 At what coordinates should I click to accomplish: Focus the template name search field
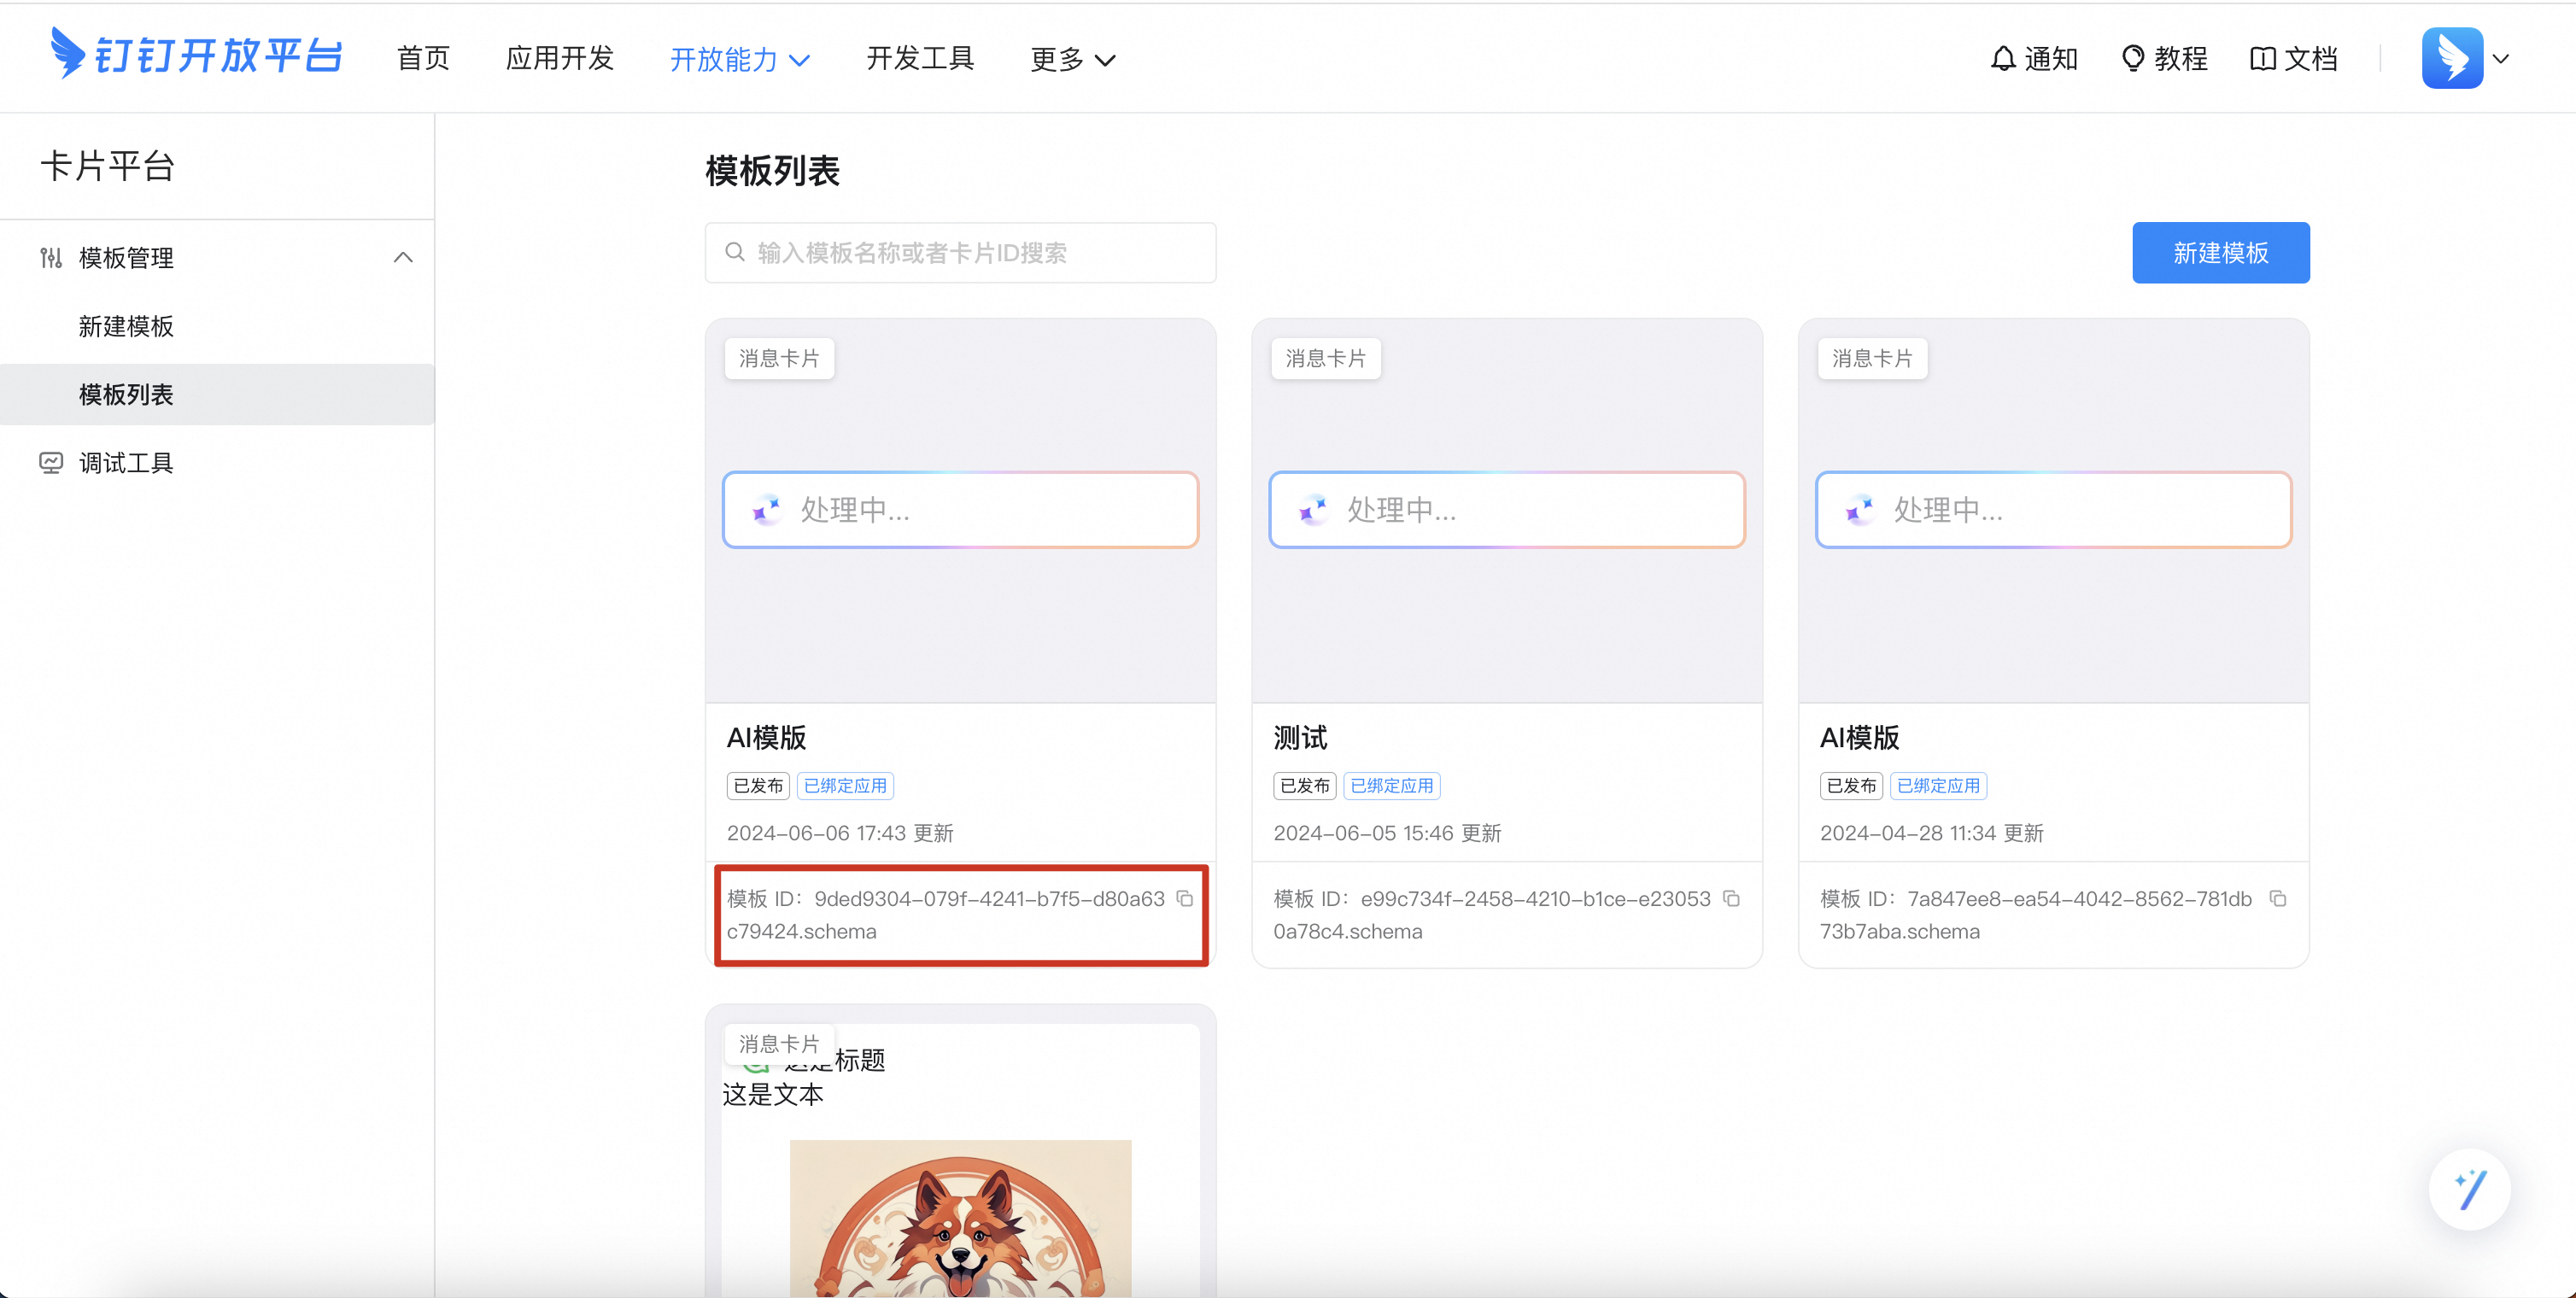coord(960,253)
